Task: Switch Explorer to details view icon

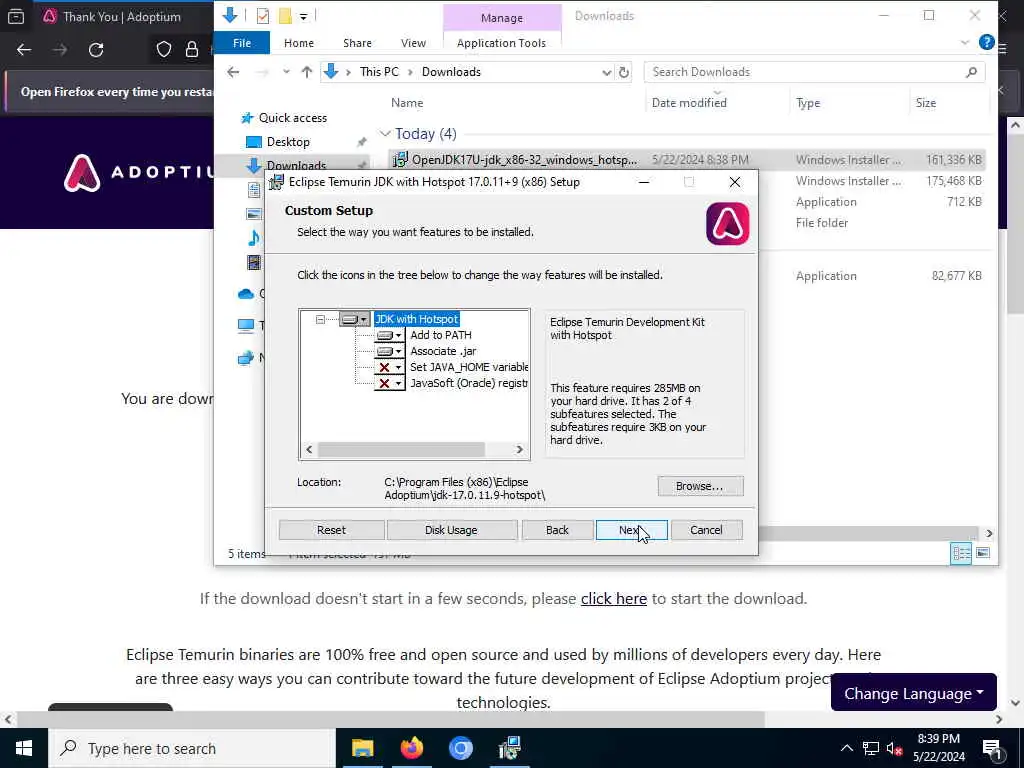Action: point(961,554)
